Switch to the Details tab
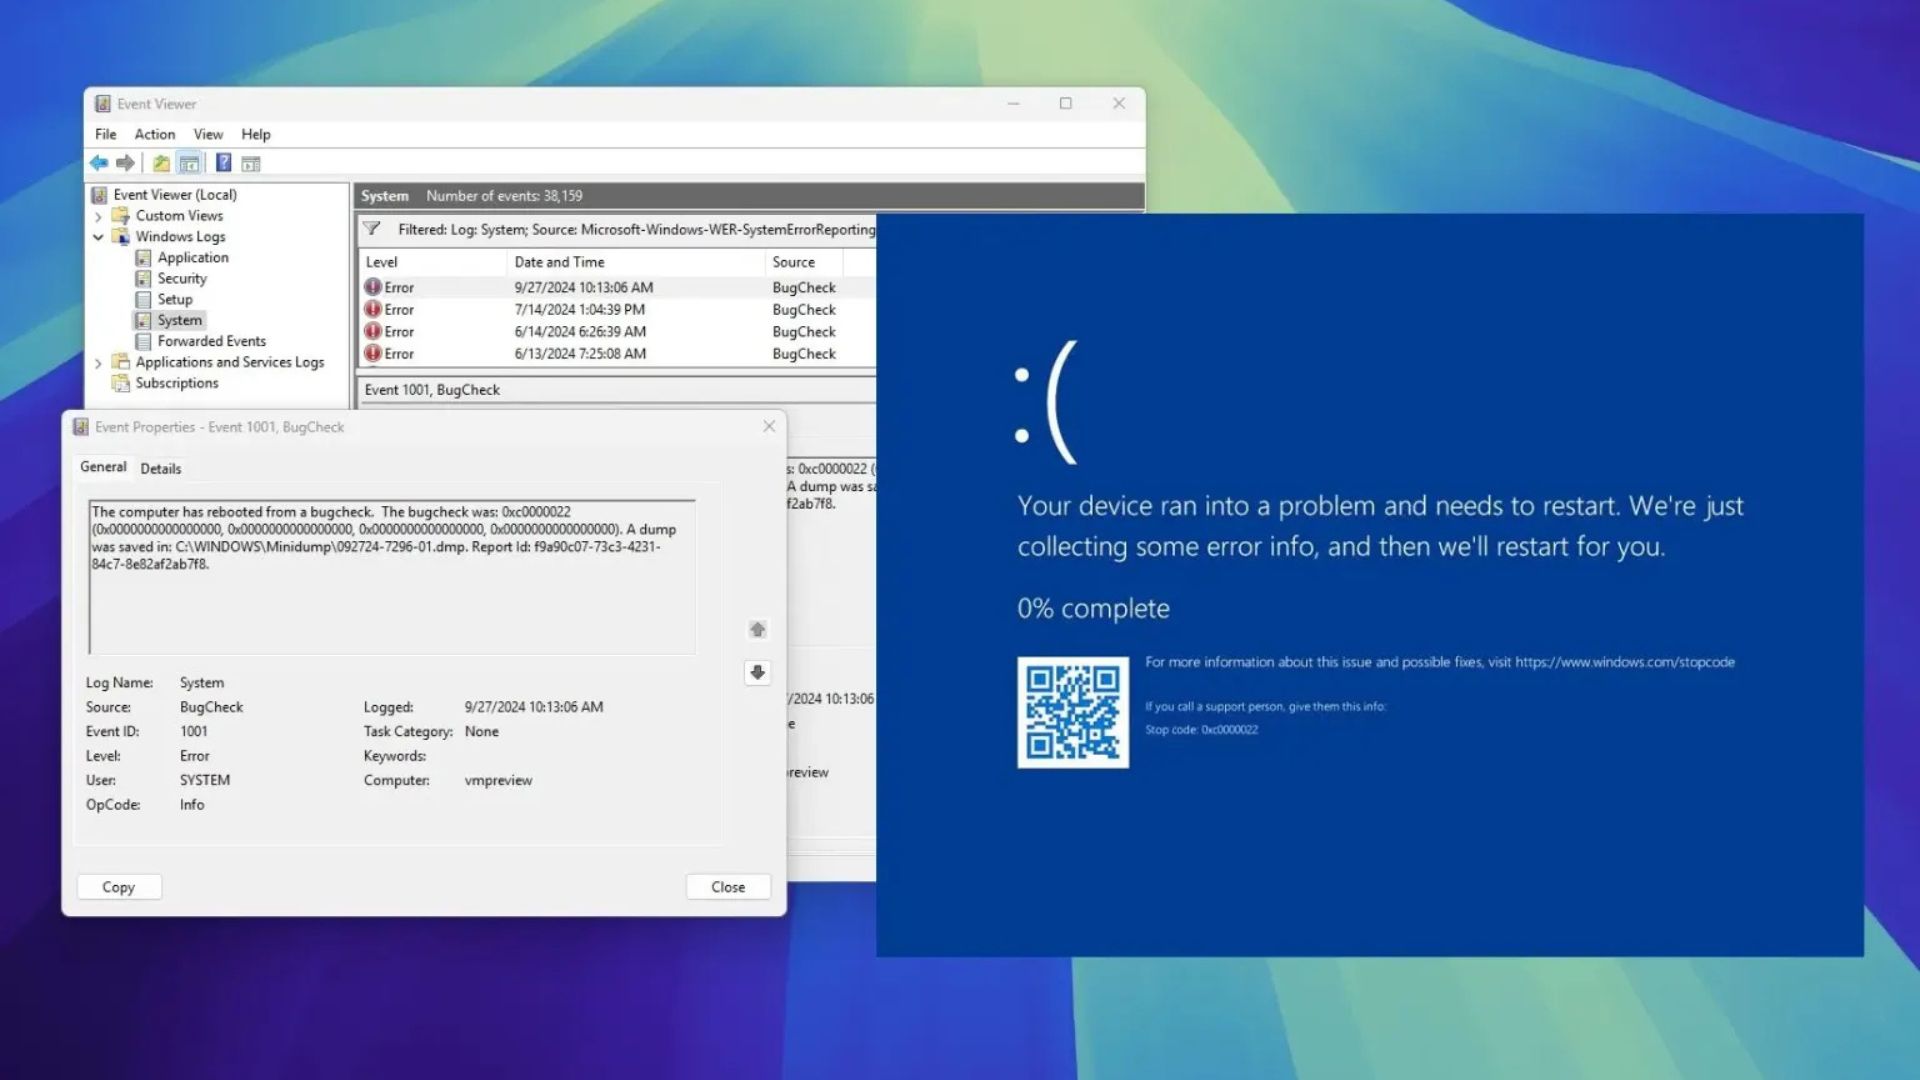 (161, 468)
